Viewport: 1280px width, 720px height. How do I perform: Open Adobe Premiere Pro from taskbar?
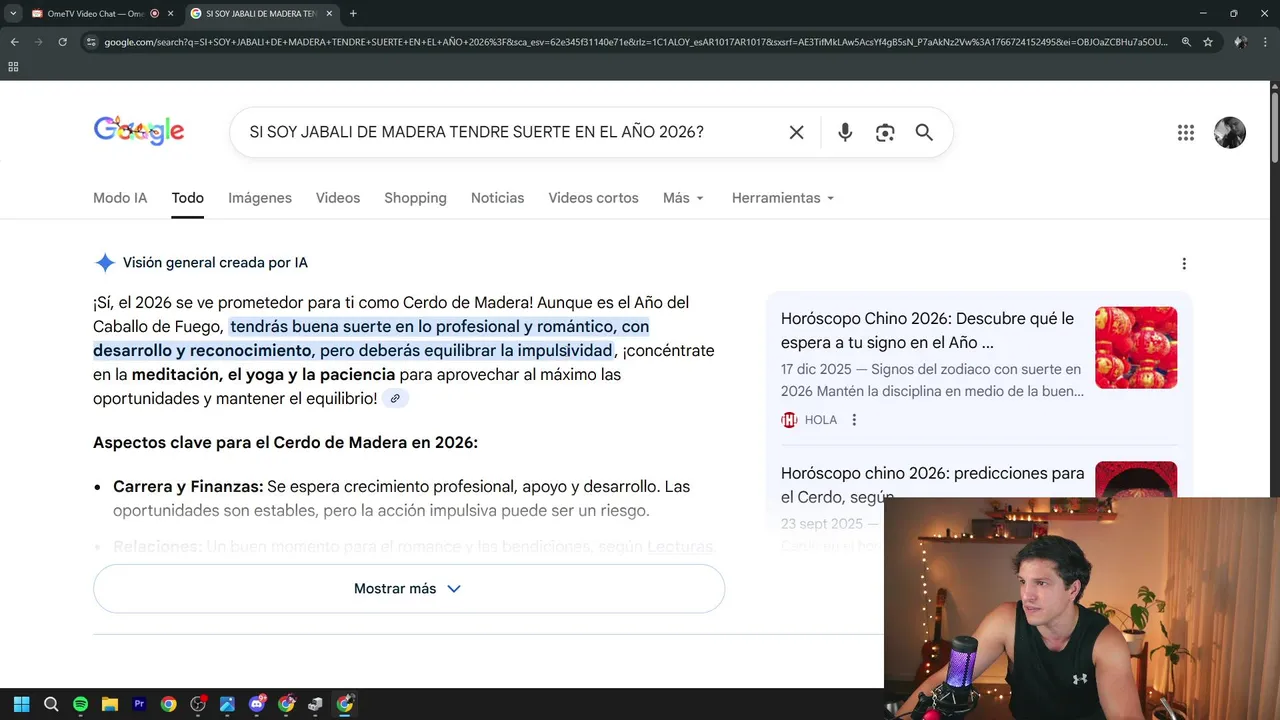139,704
